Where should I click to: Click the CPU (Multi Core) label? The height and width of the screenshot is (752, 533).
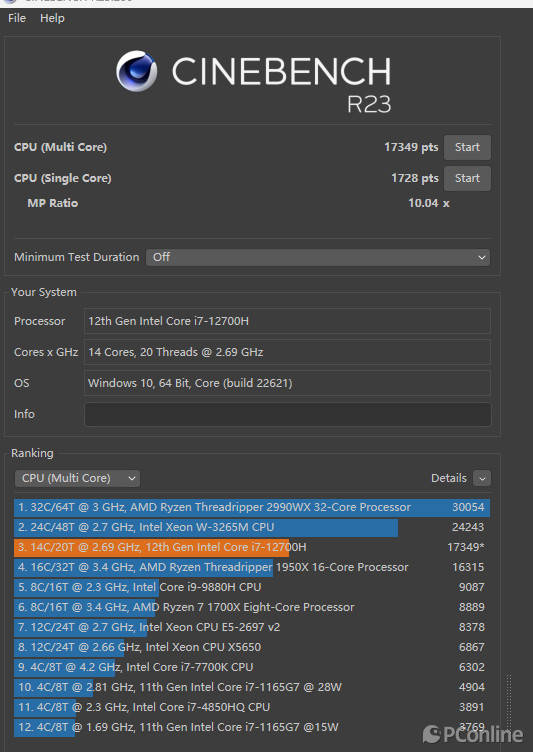tap(60, 147)
